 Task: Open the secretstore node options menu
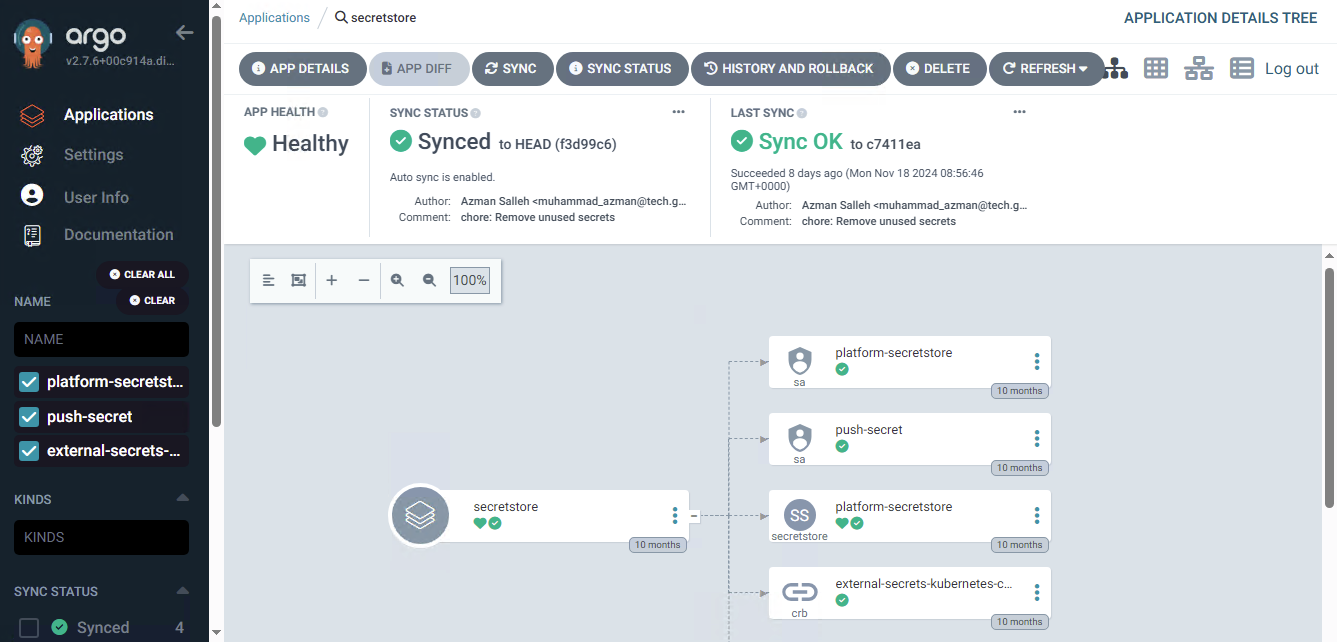(x=675, y=515)
